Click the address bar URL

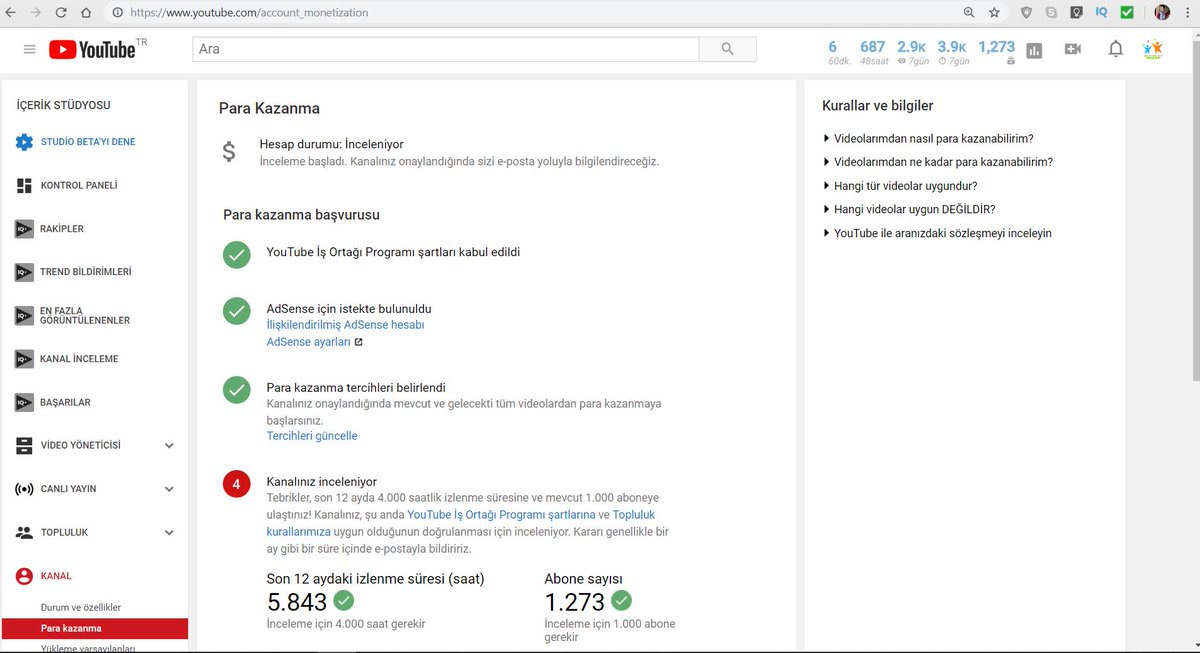click(249, 13)
